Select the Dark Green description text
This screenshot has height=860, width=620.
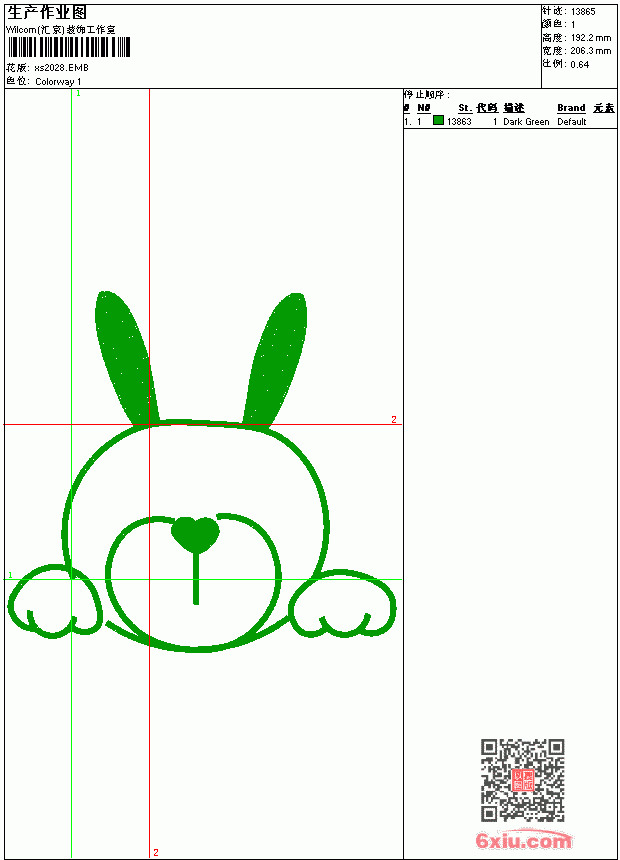[x=526, y=122]
